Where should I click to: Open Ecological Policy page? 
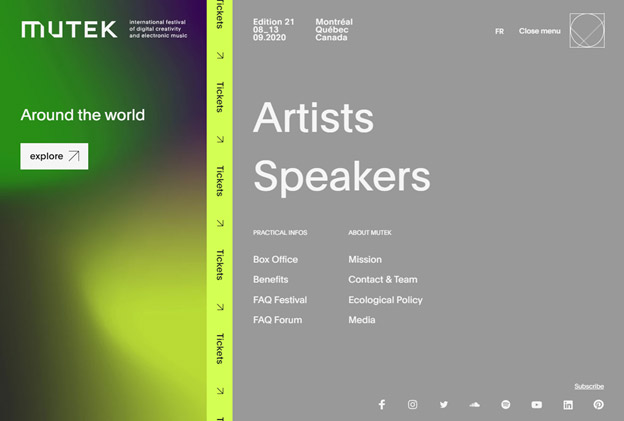tap(385, 300)
